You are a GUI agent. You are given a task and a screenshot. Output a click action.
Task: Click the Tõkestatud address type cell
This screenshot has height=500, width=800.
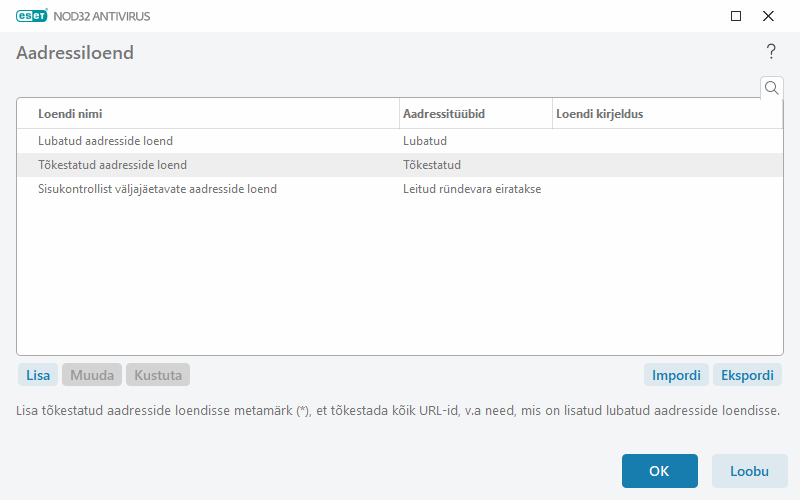432,165
